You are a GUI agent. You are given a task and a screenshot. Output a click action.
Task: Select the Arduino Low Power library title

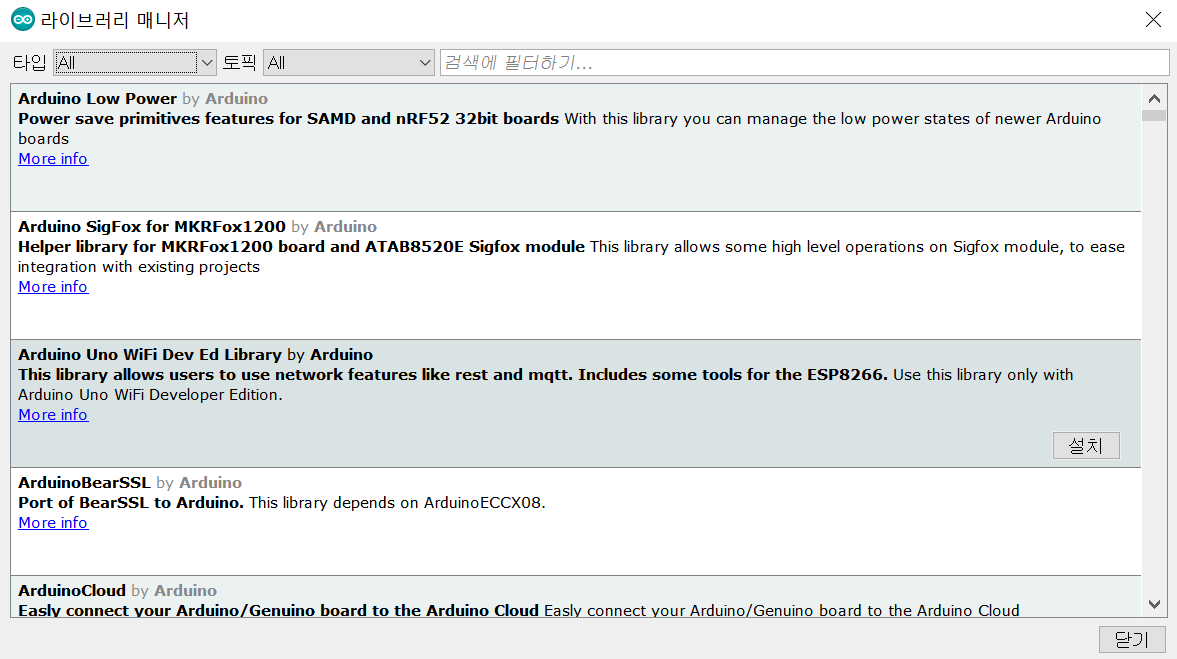point(98,98)
